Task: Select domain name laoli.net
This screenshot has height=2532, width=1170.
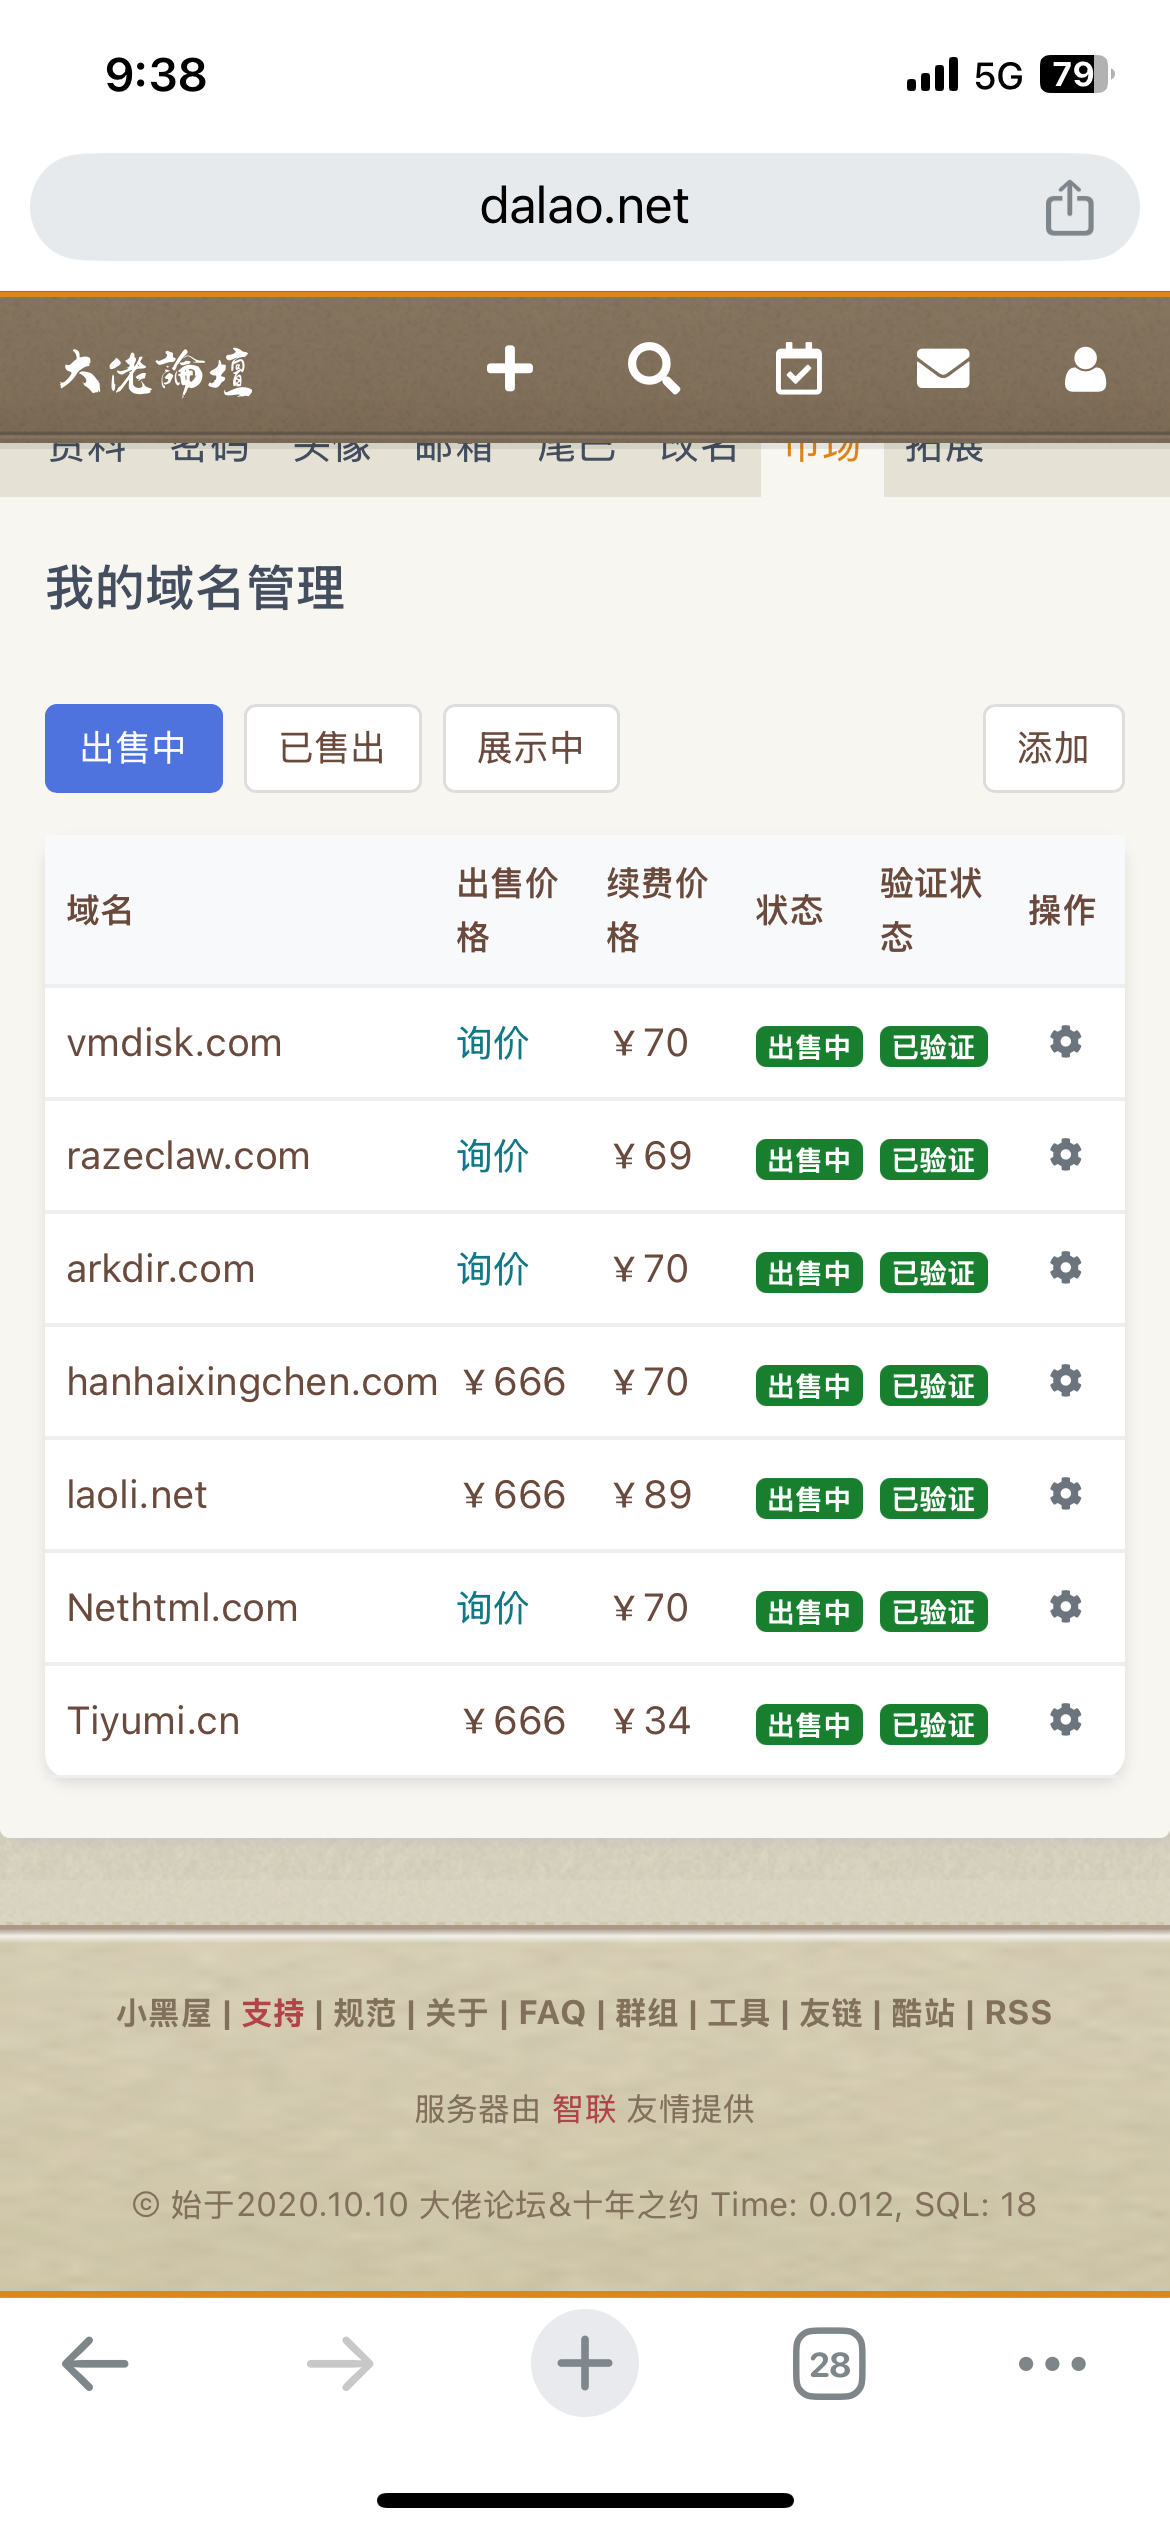Action: click(137, 1495)
